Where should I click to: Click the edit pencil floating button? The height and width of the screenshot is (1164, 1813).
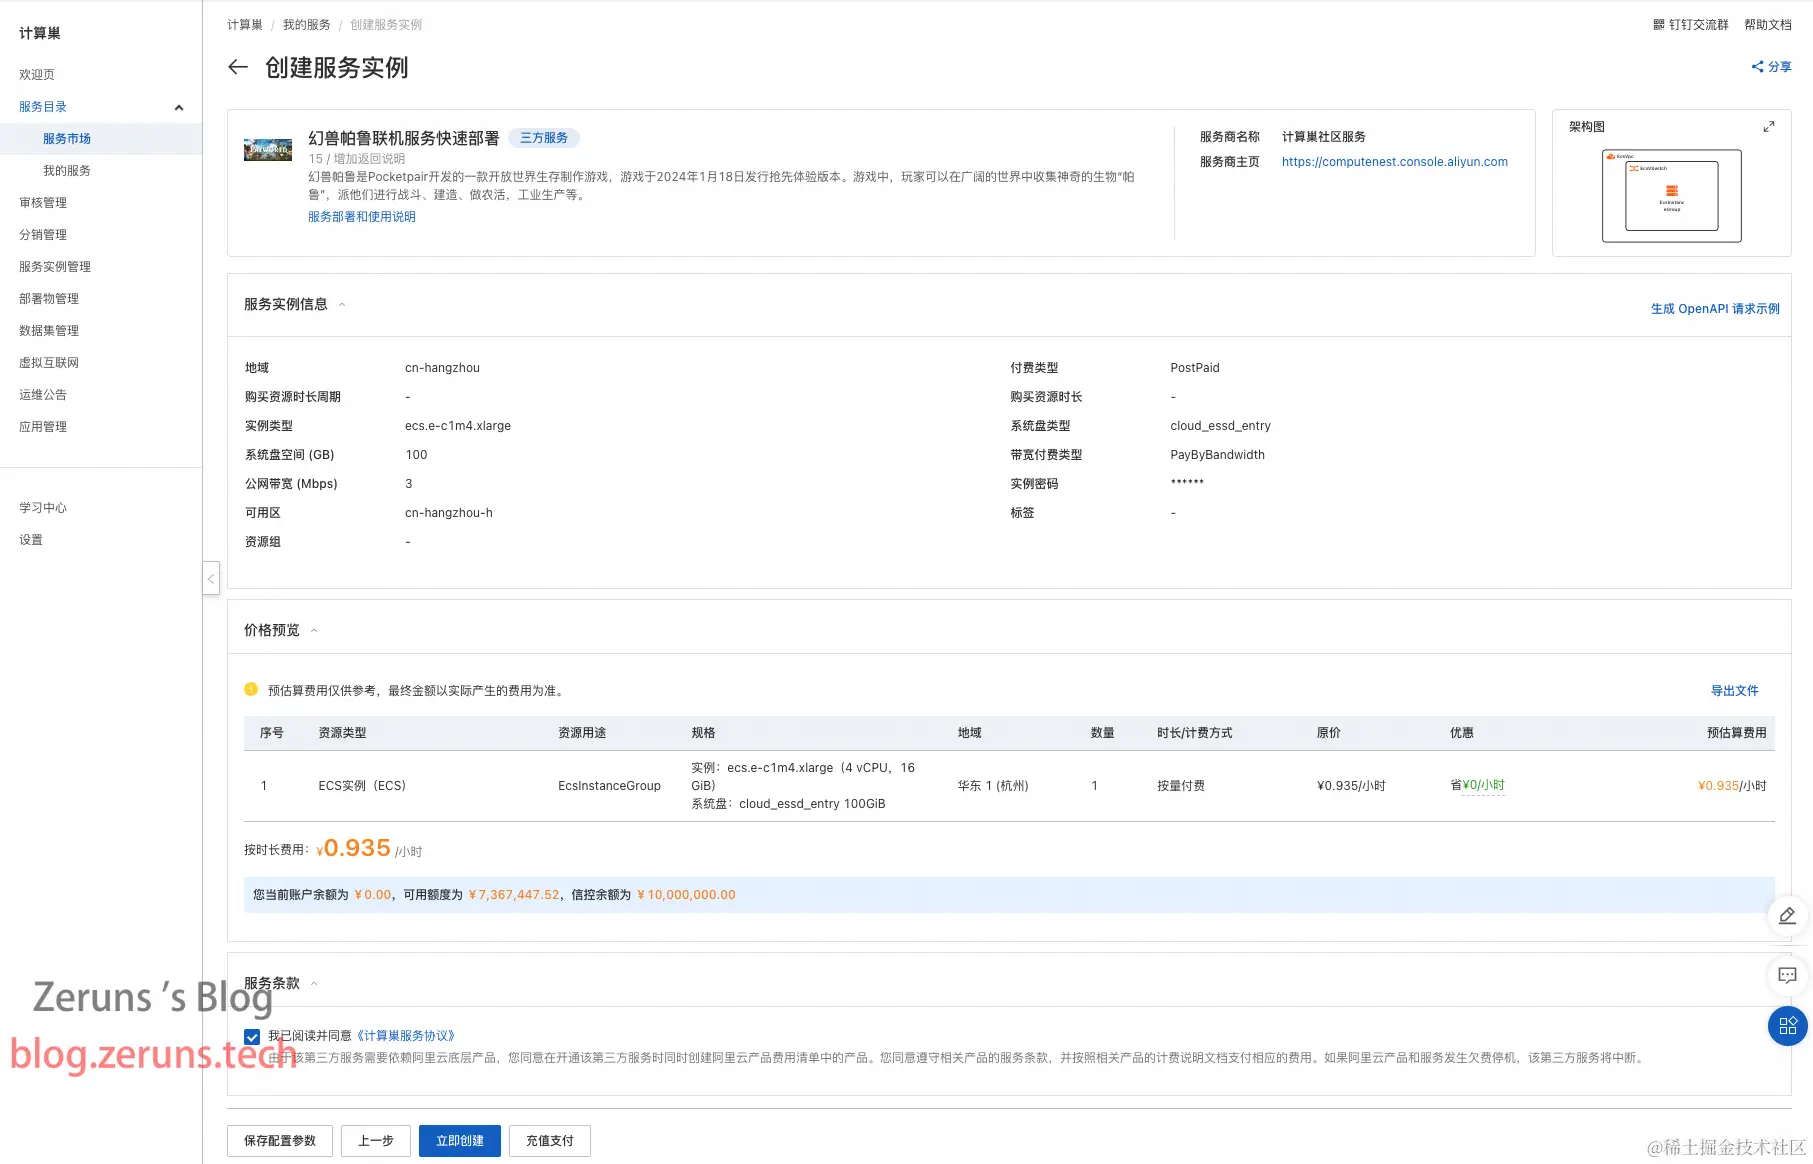[1787, 916]
